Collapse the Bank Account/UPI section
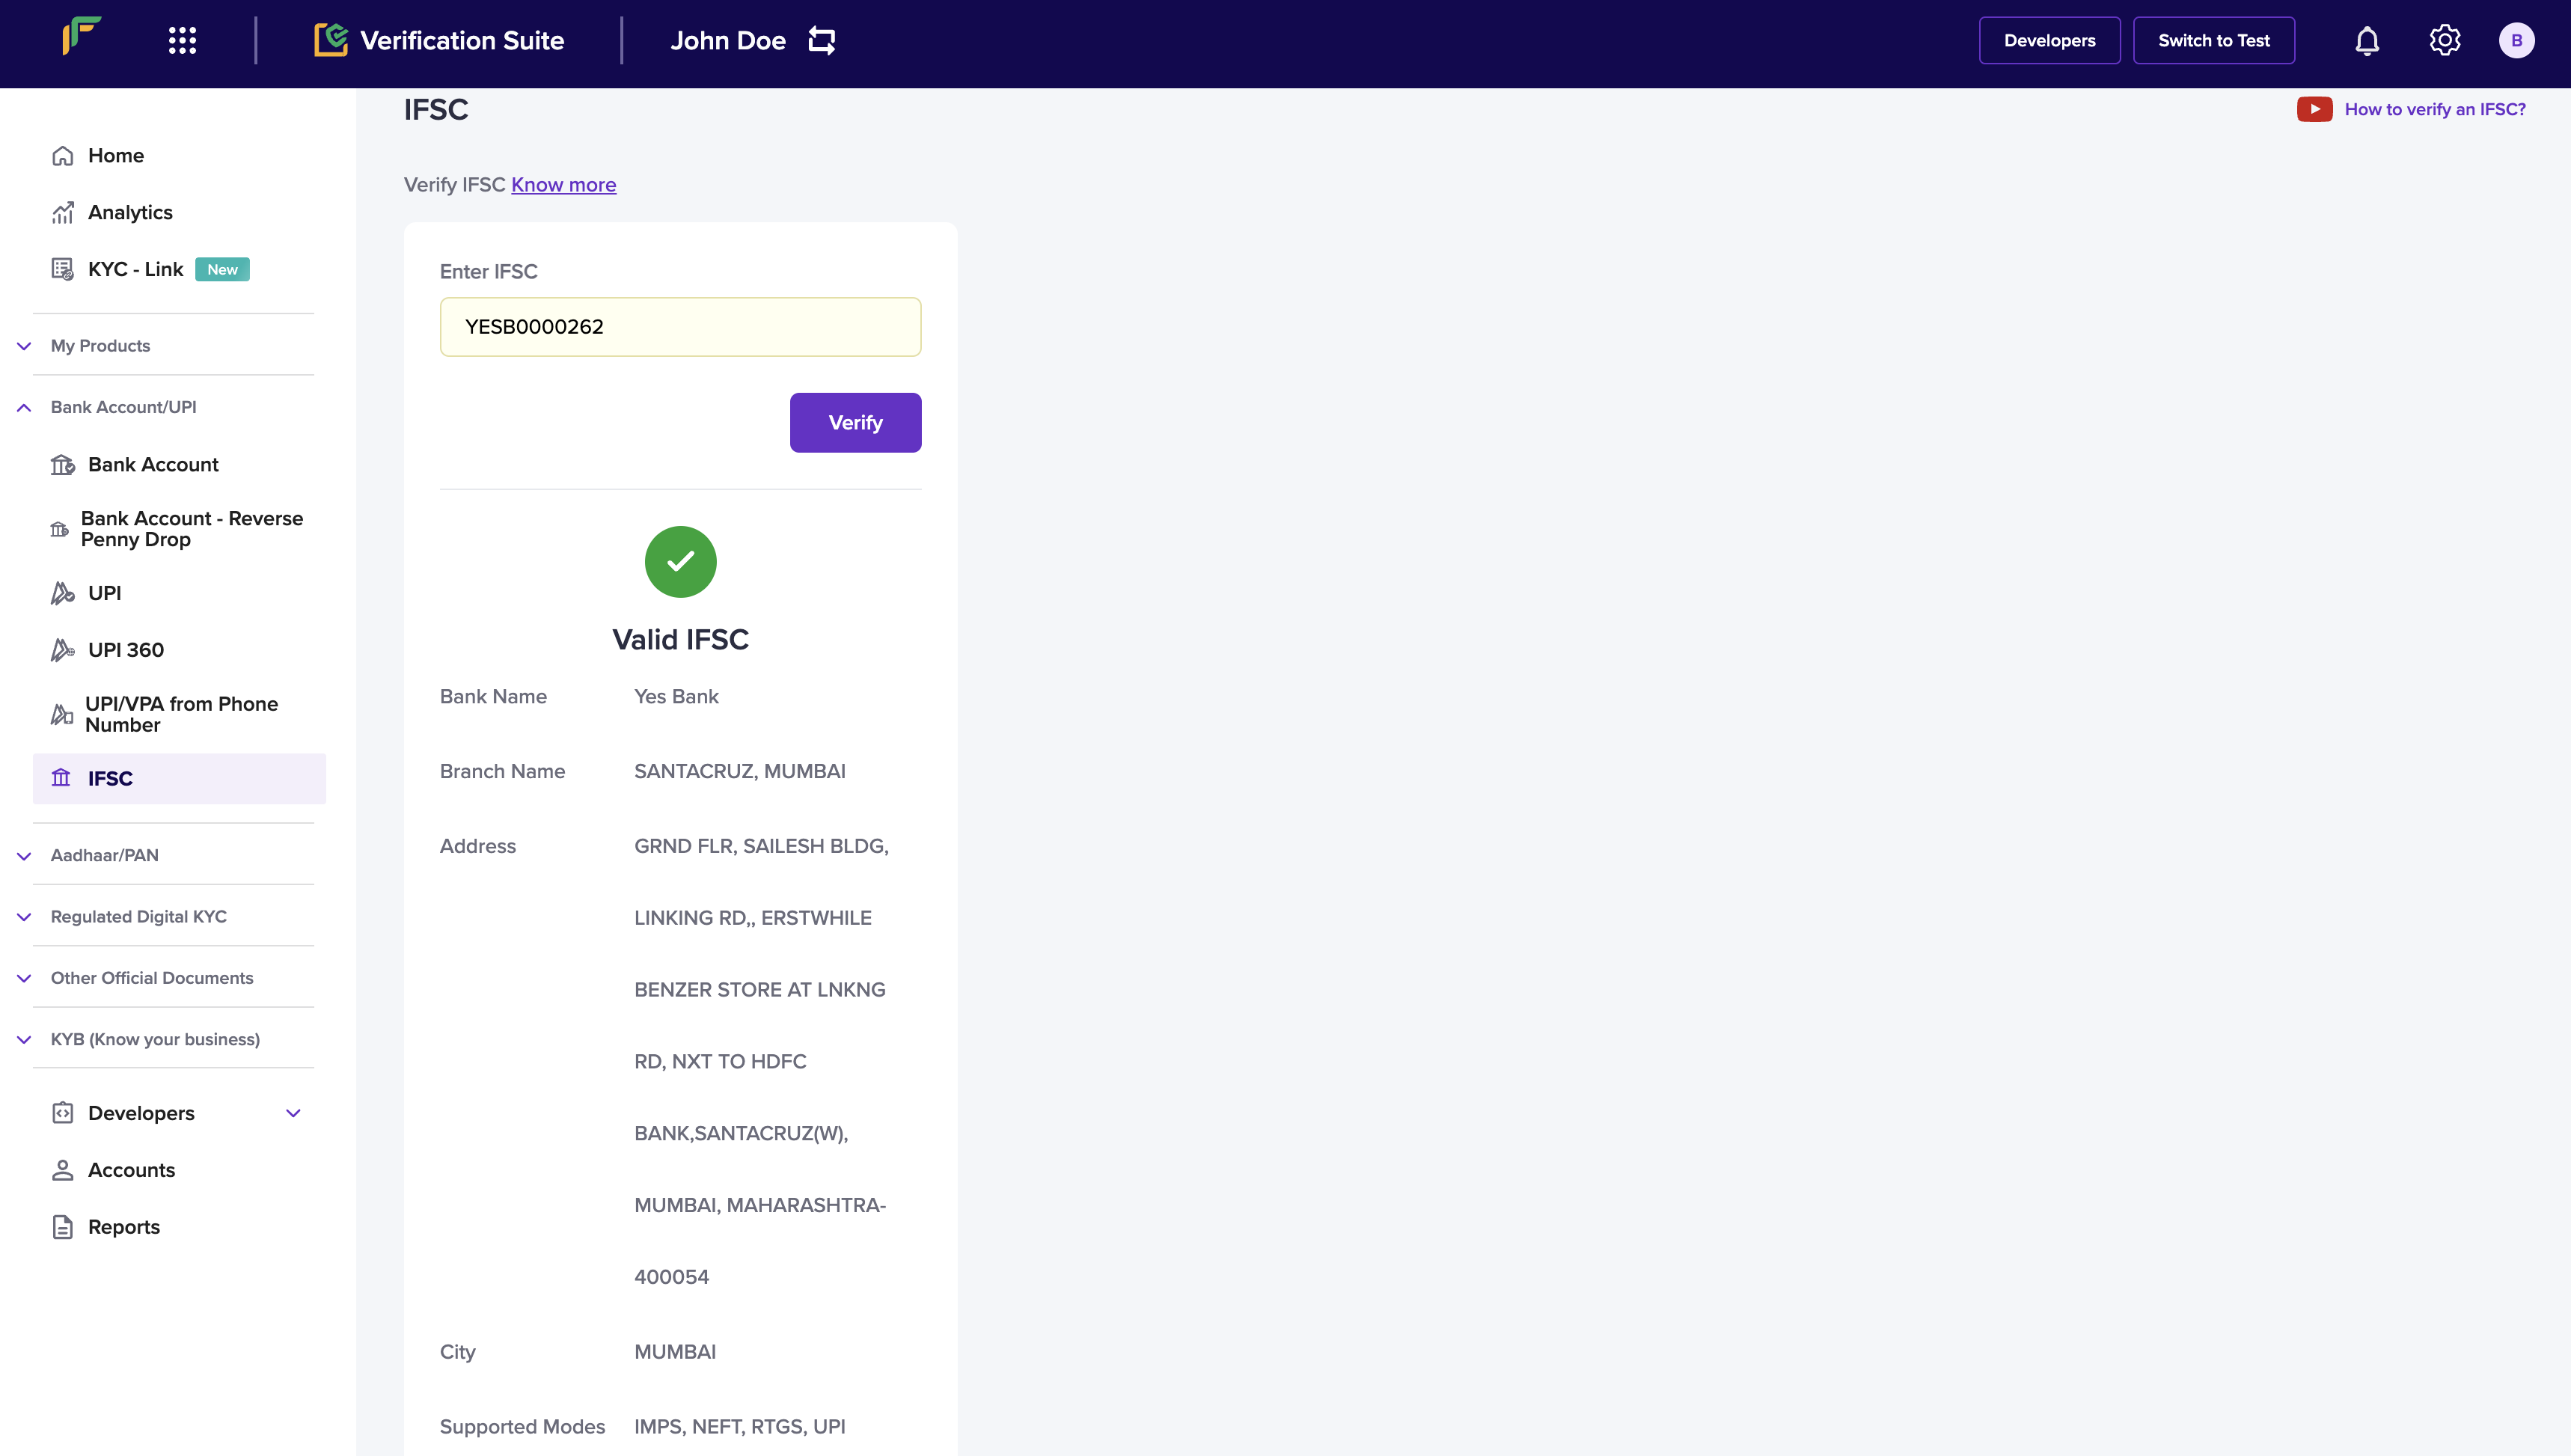The width and height of the screenshot is (2571, 1456). (25, 407)
